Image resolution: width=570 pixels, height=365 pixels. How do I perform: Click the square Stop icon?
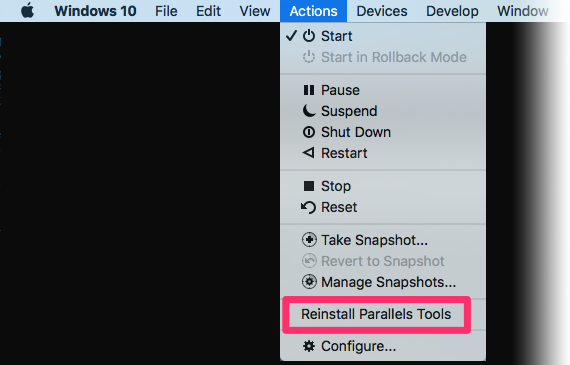(309, 186)
